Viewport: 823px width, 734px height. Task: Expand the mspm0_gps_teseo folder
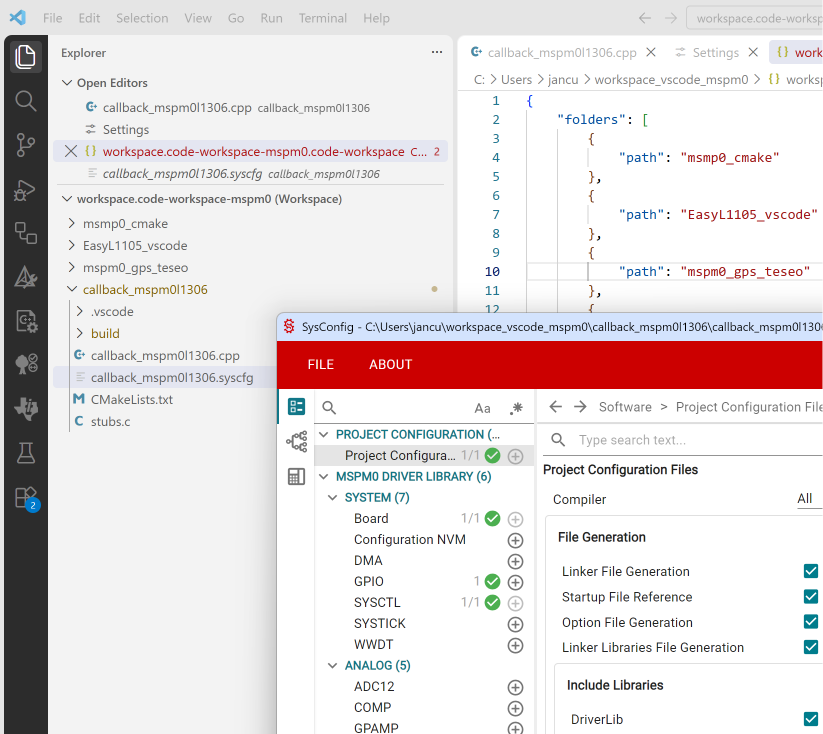tap(72, 267)
